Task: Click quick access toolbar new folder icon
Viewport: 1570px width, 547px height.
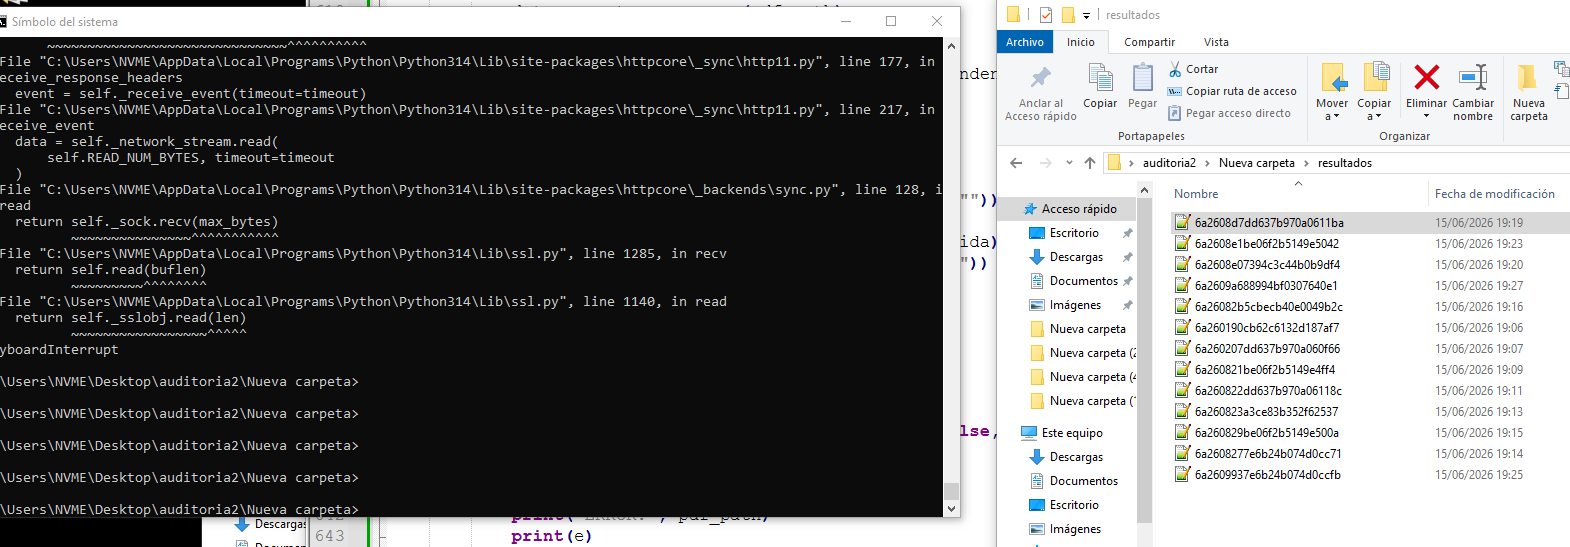Action: pos(1068,14)
